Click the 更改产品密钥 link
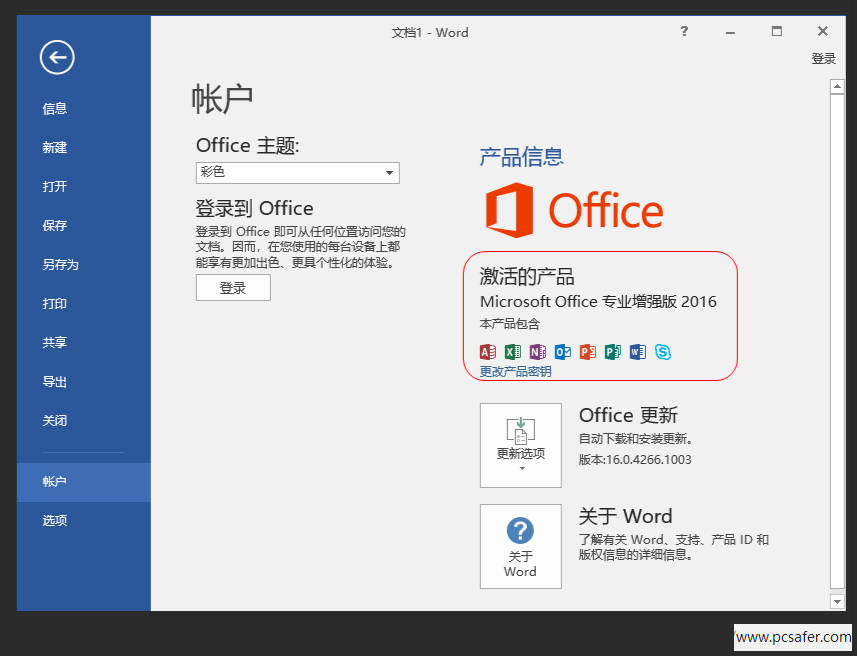This screenshot has width=857, height=656. click(515, 372)
